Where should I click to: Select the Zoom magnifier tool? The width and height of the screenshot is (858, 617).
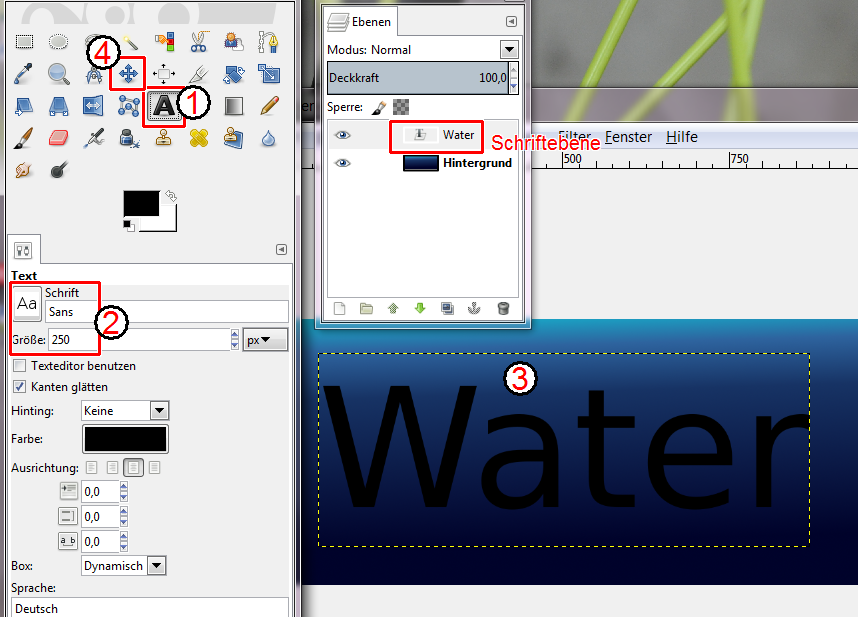pyautogui.click(x=59, y=74)
